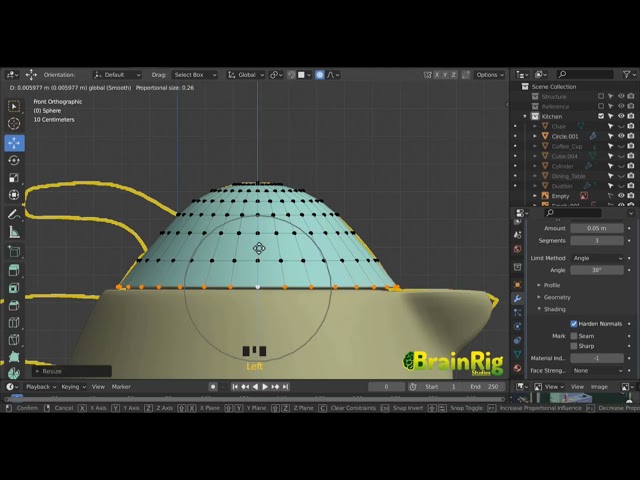This screenshot has height=480, width=640.
Task: Open the Face Strength None dropdown
Action: [x=597, y=371]
